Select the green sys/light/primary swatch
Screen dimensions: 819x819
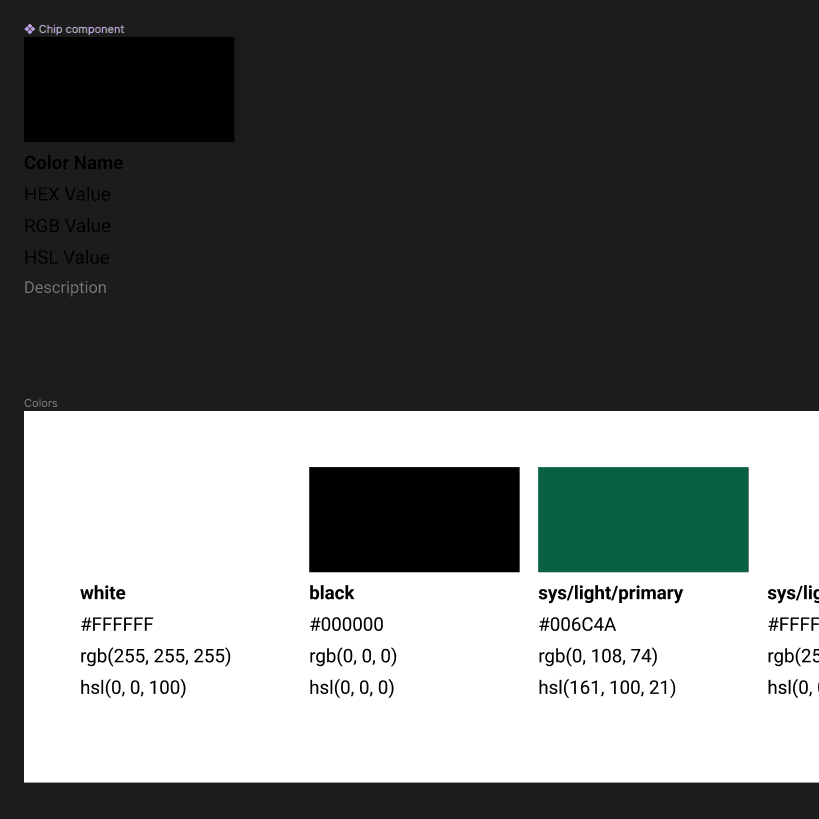point(643,519)
